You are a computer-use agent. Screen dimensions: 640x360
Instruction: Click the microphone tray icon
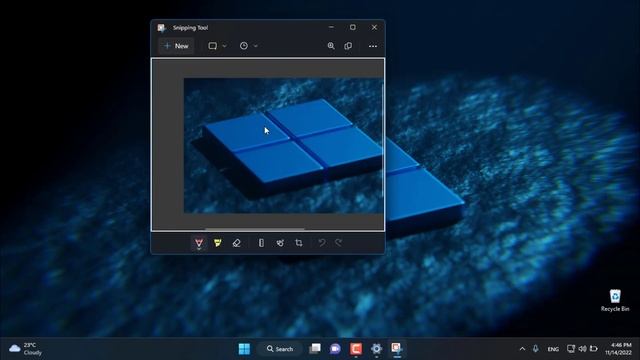[536, 349]
